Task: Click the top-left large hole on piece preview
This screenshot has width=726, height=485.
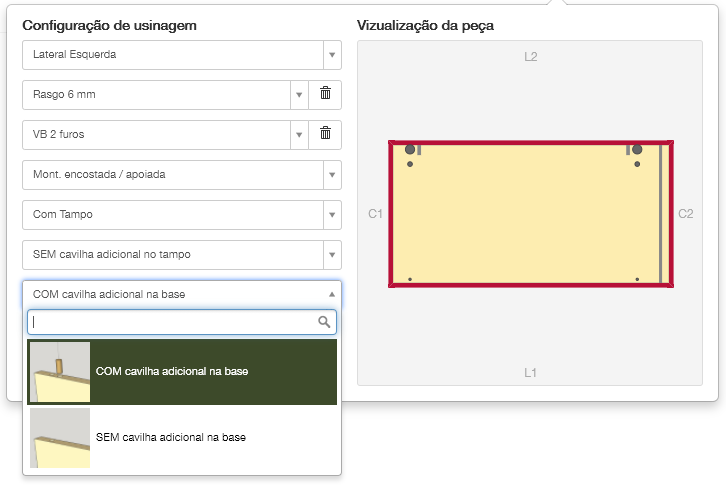Action: point(410,150)
